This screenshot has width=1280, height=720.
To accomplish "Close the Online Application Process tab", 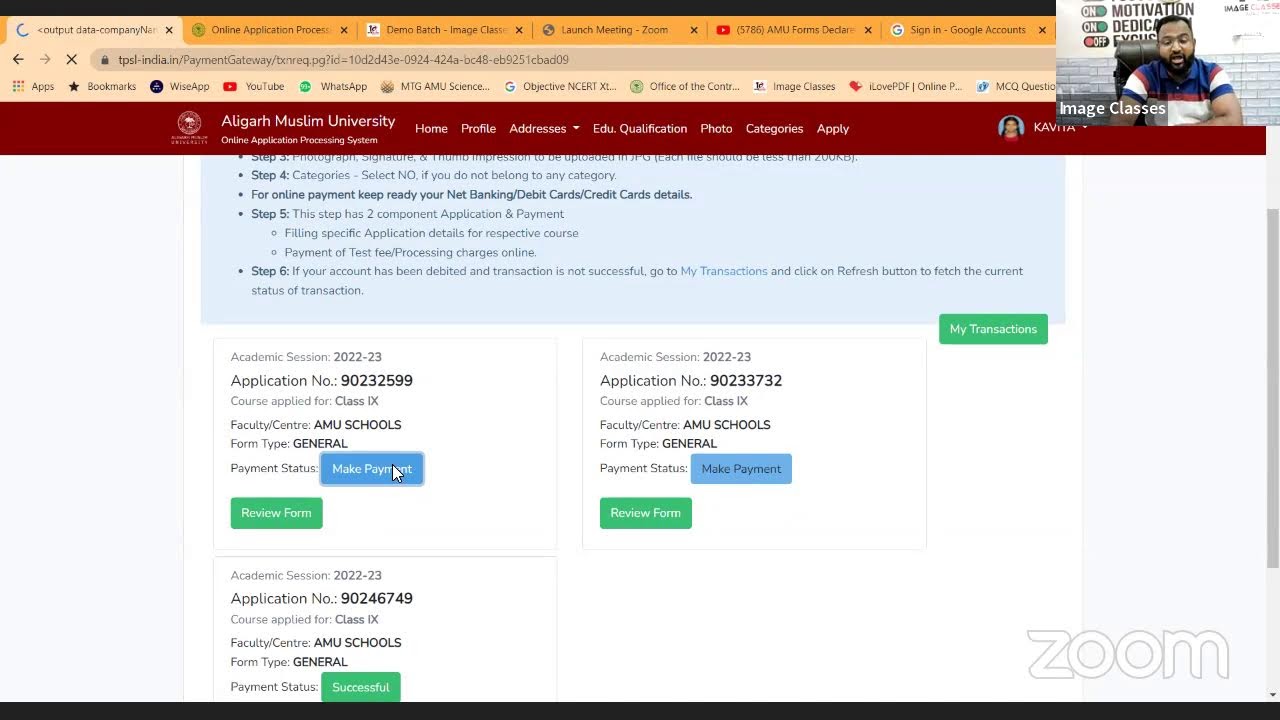I will pos(344,30).
